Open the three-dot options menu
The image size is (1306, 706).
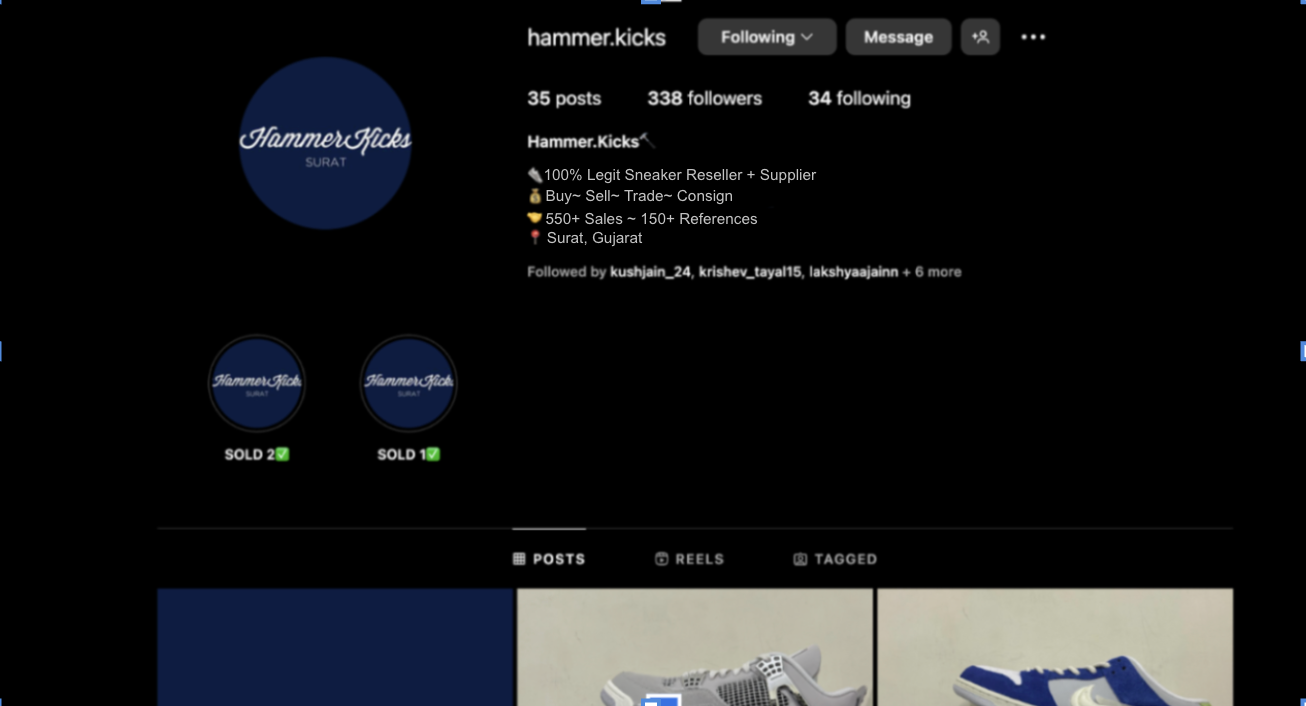tap(1033, 37)
